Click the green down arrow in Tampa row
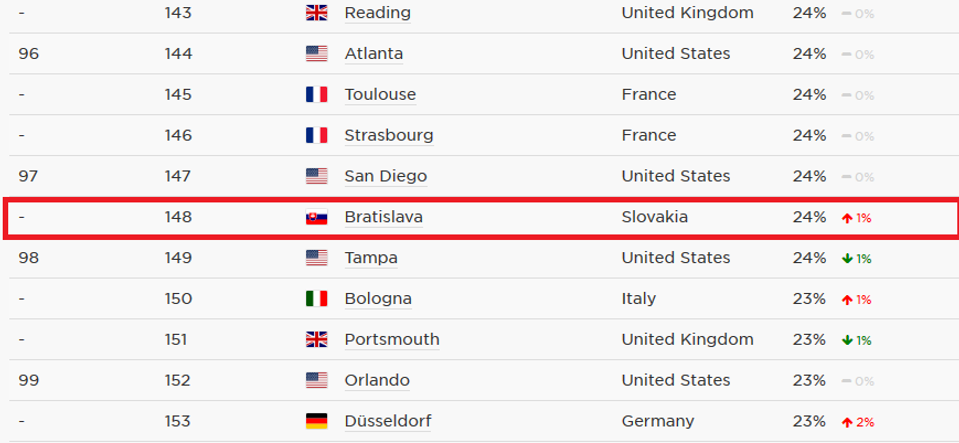This screenshot has width=959, height=443. point(847,258)
